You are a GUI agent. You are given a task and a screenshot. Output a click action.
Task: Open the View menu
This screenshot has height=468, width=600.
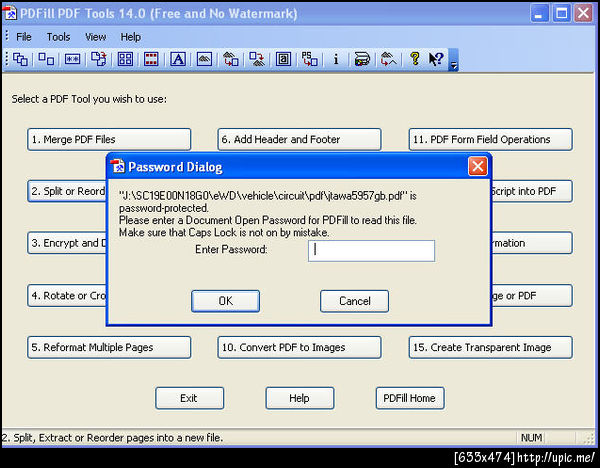point(95,37)
